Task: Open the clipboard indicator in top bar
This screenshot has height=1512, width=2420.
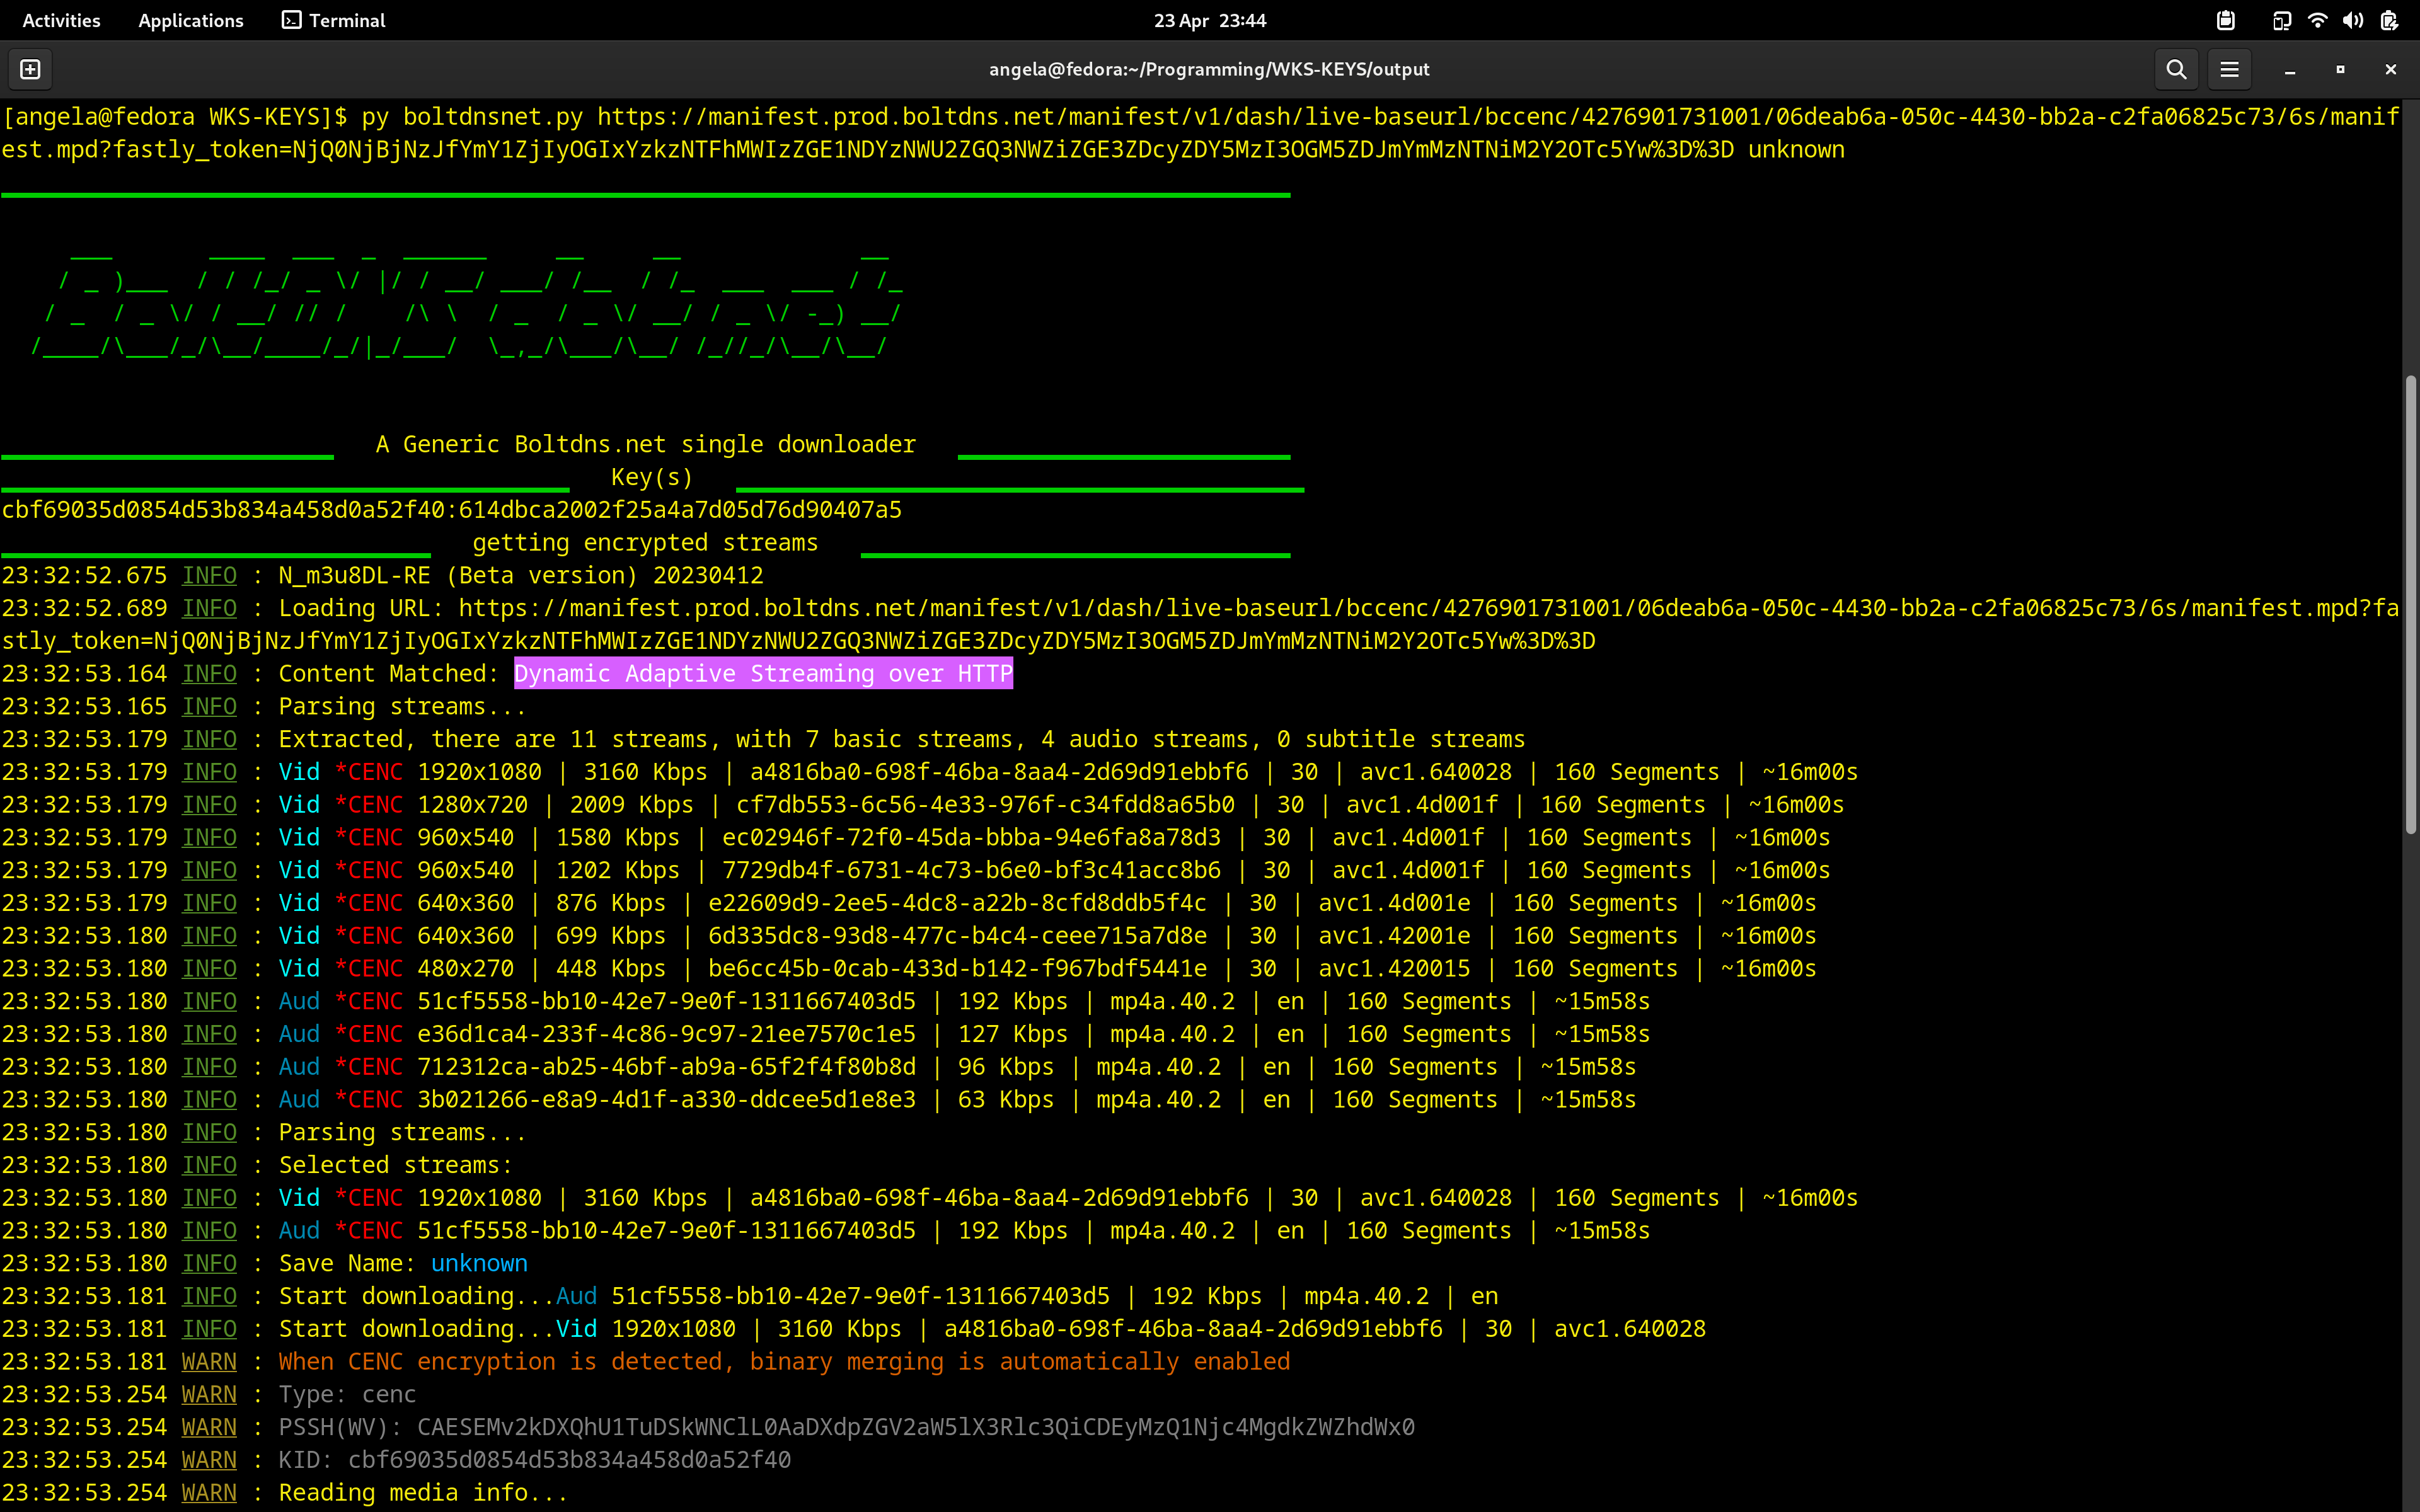Action: click(x=2225, y=20)
